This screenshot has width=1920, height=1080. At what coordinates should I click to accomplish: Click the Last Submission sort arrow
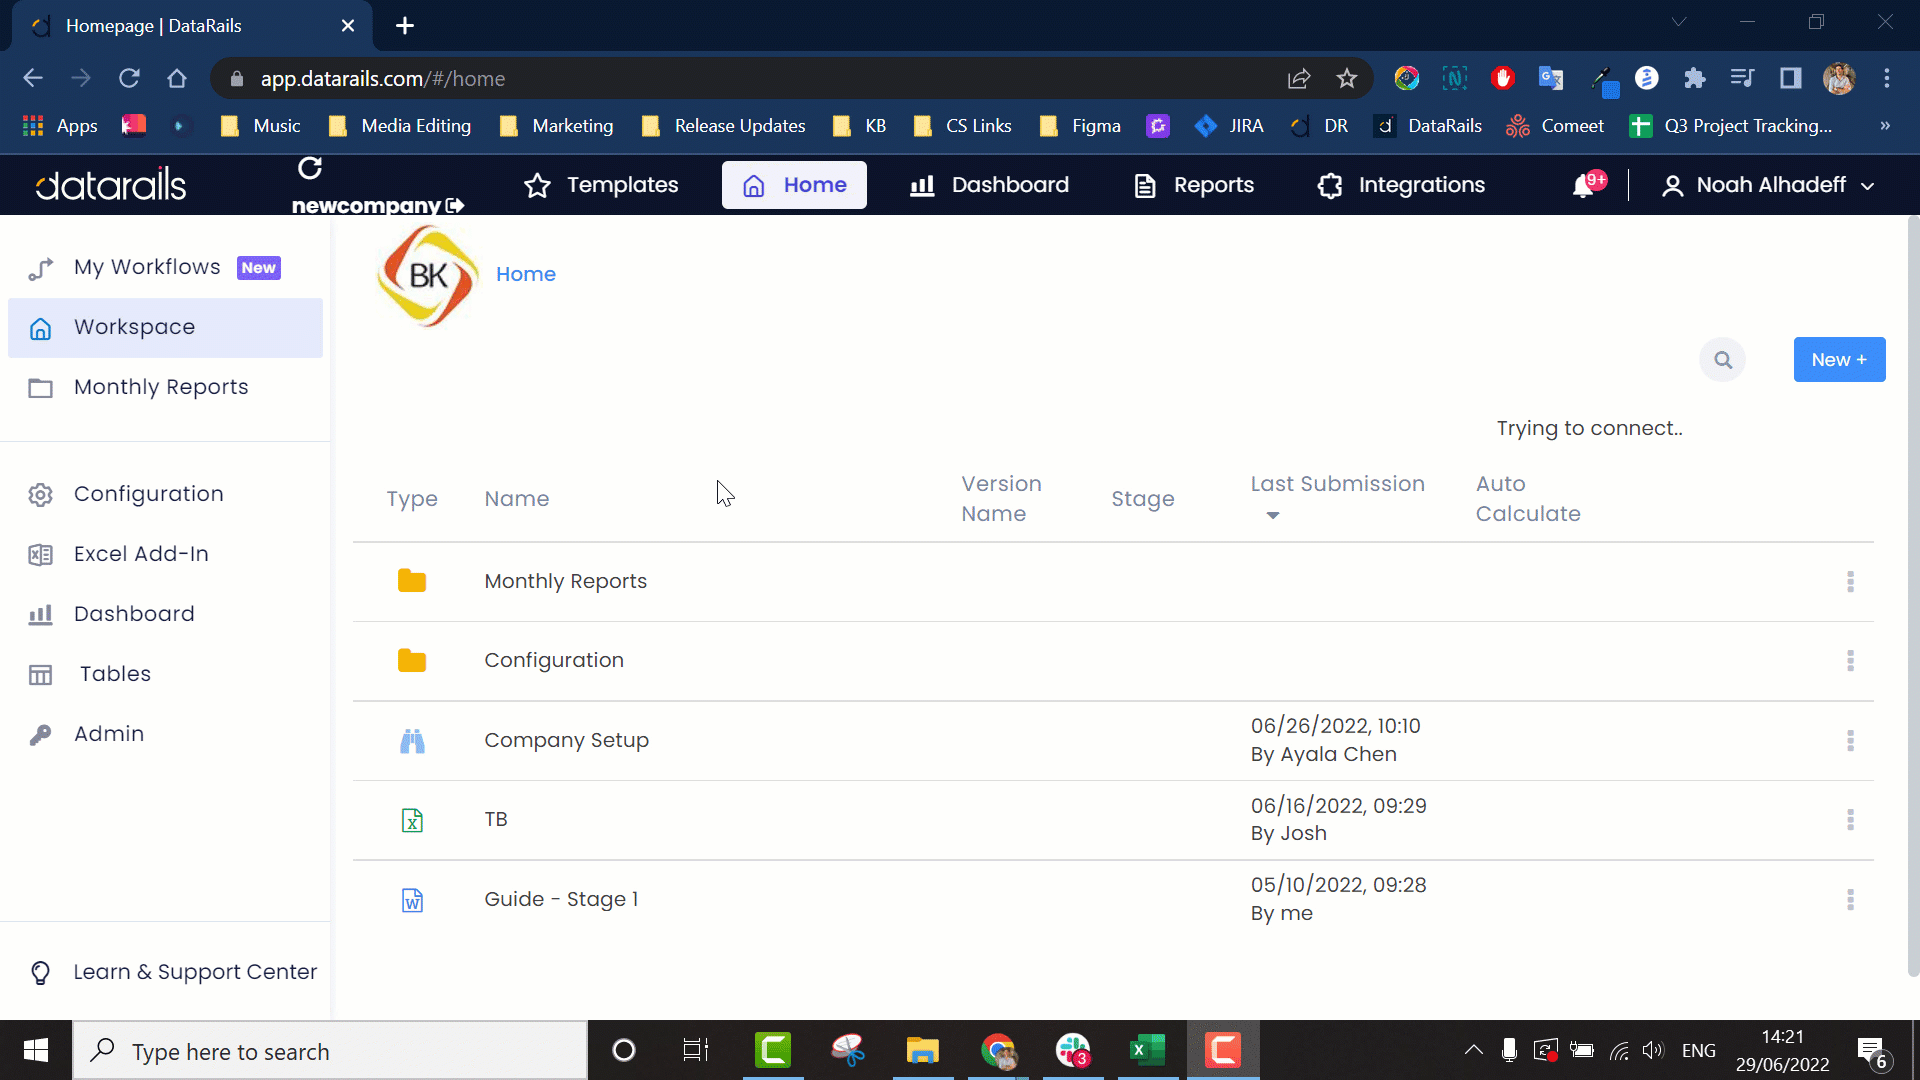[x=1273, y=515]
